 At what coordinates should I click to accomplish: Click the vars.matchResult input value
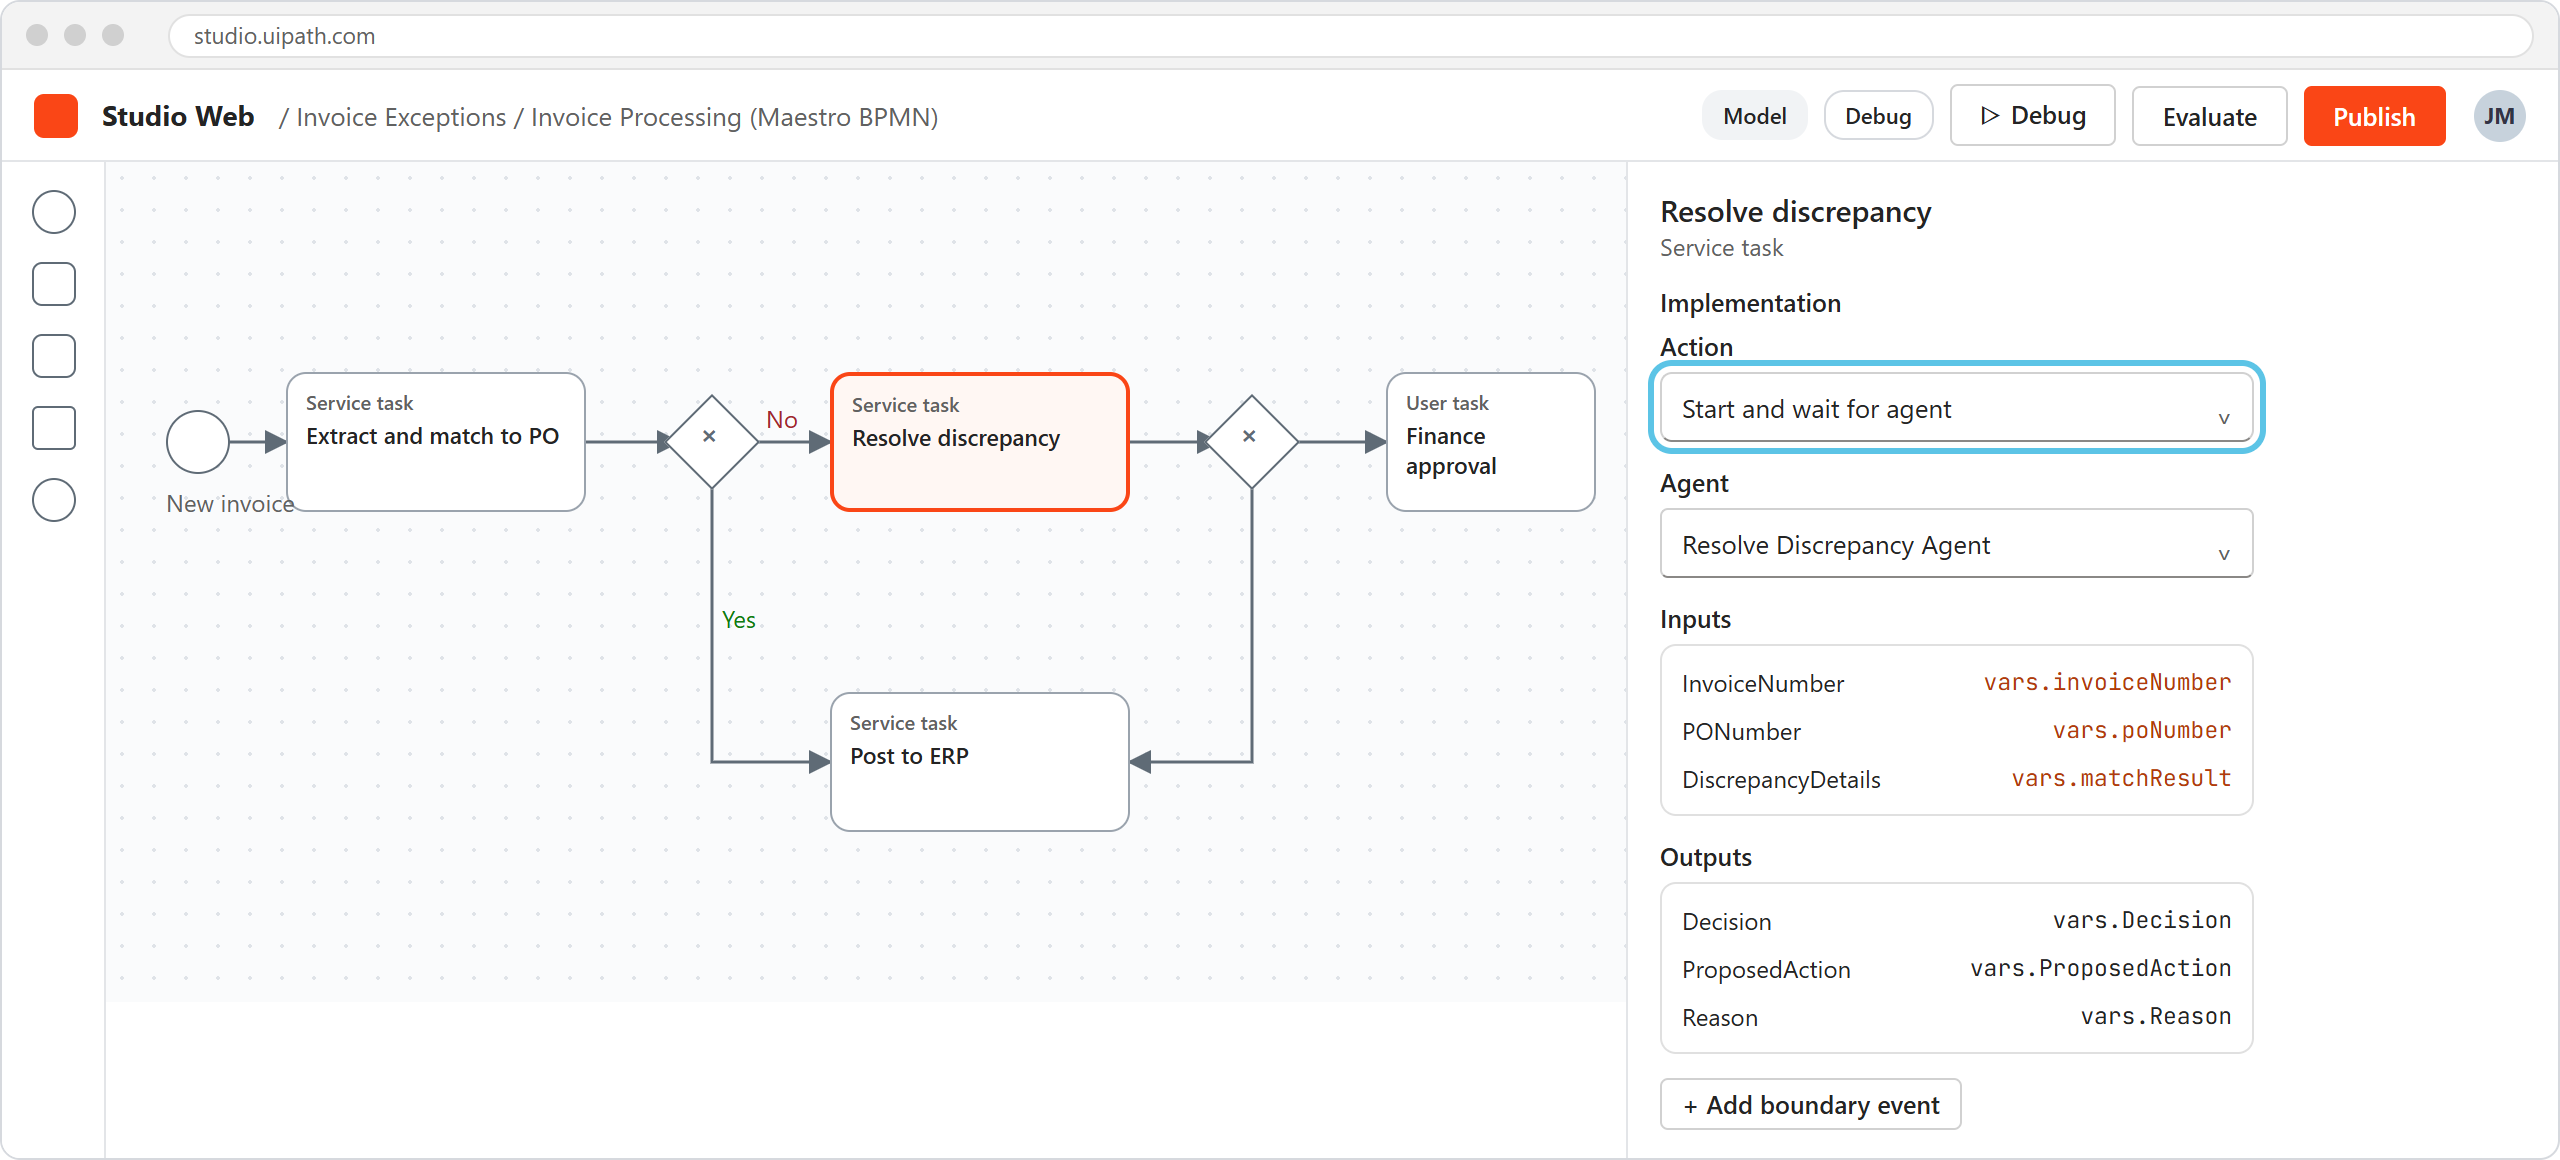tap(2121, 778)
